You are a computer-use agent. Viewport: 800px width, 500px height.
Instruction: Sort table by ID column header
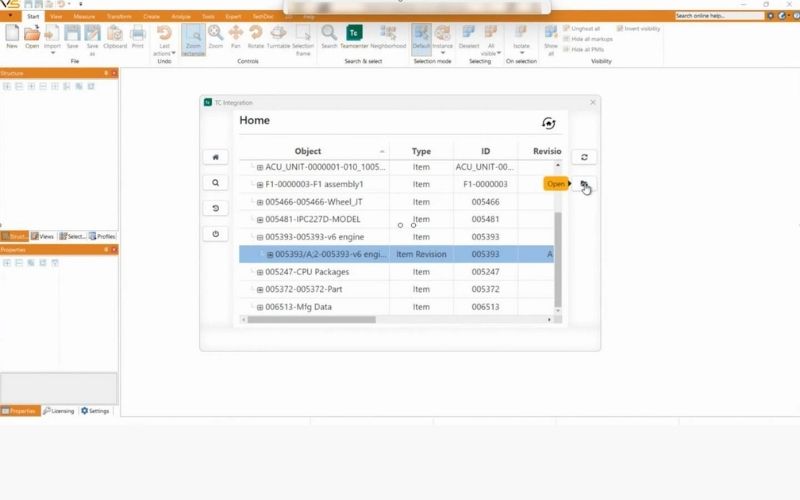click(485, 151)
